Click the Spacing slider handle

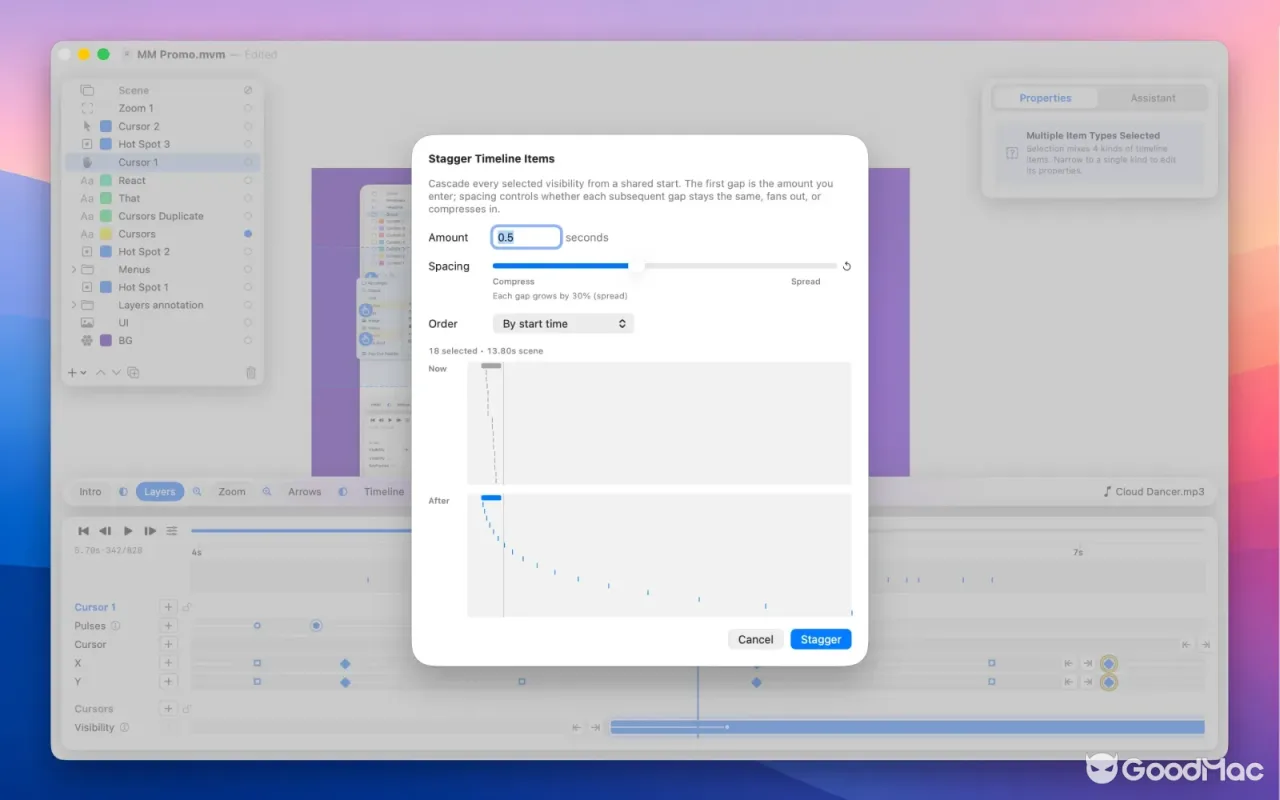637,266
